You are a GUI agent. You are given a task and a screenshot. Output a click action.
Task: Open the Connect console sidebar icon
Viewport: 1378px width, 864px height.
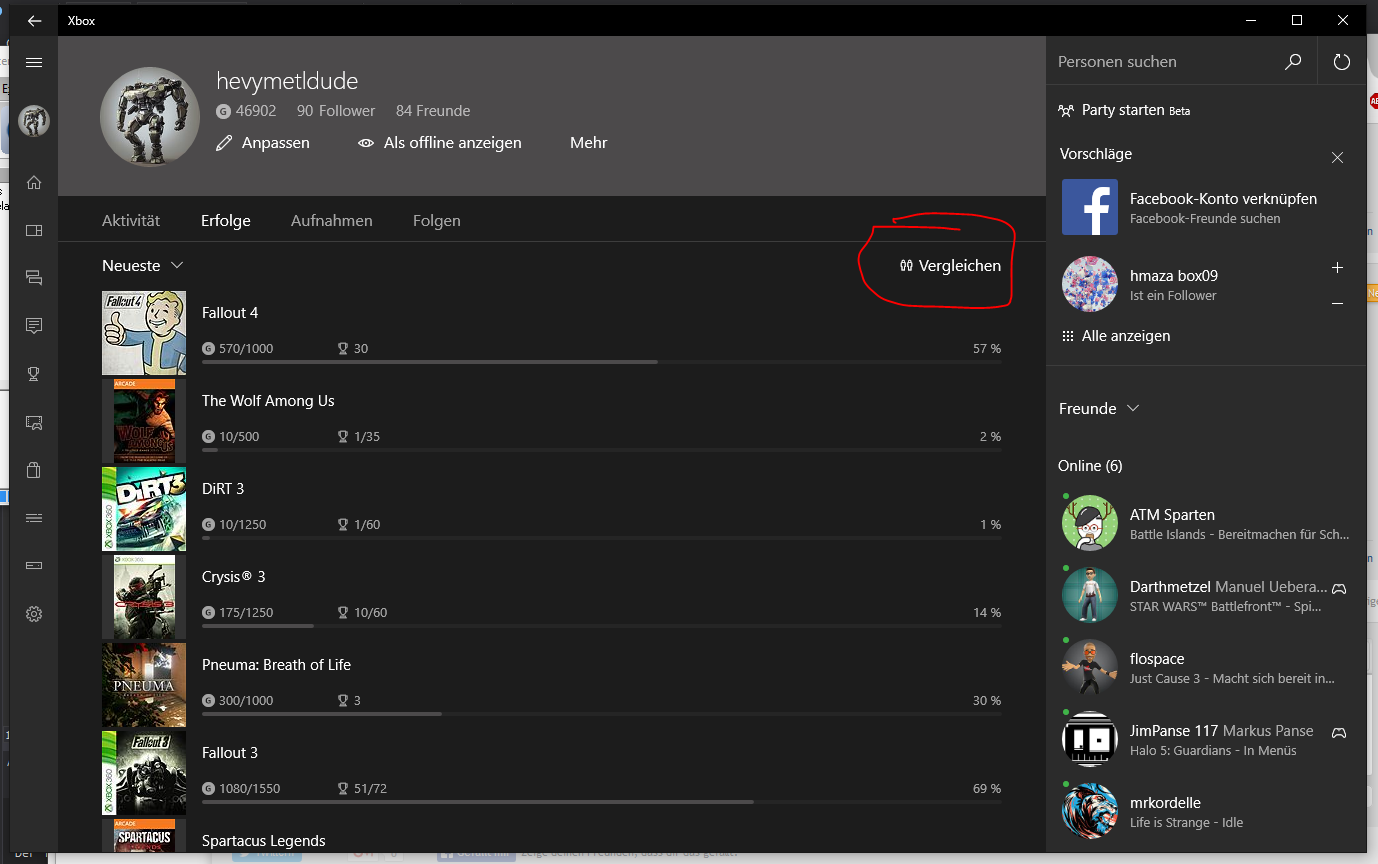coord(34,566)
